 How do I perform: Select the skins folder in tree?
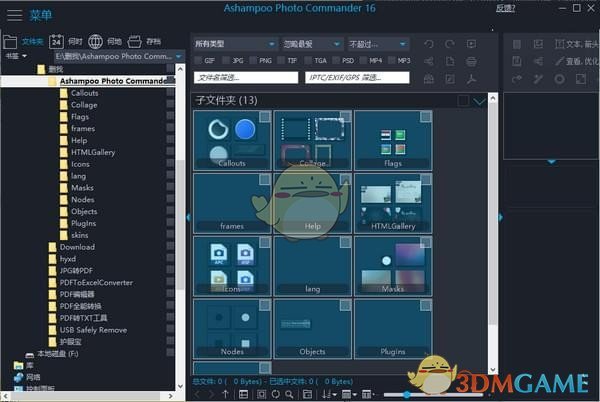[79, 235]
